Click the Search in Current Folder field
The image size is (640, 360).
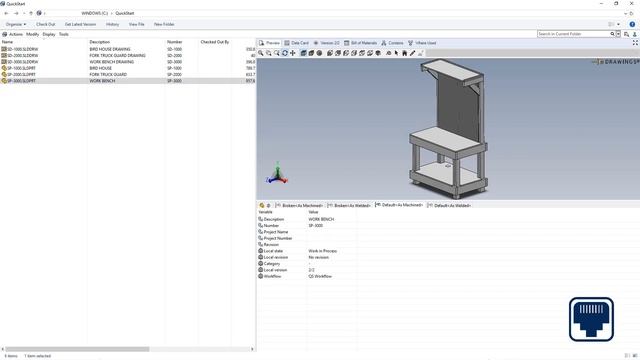pyautogui.click(x=573, y=34)
